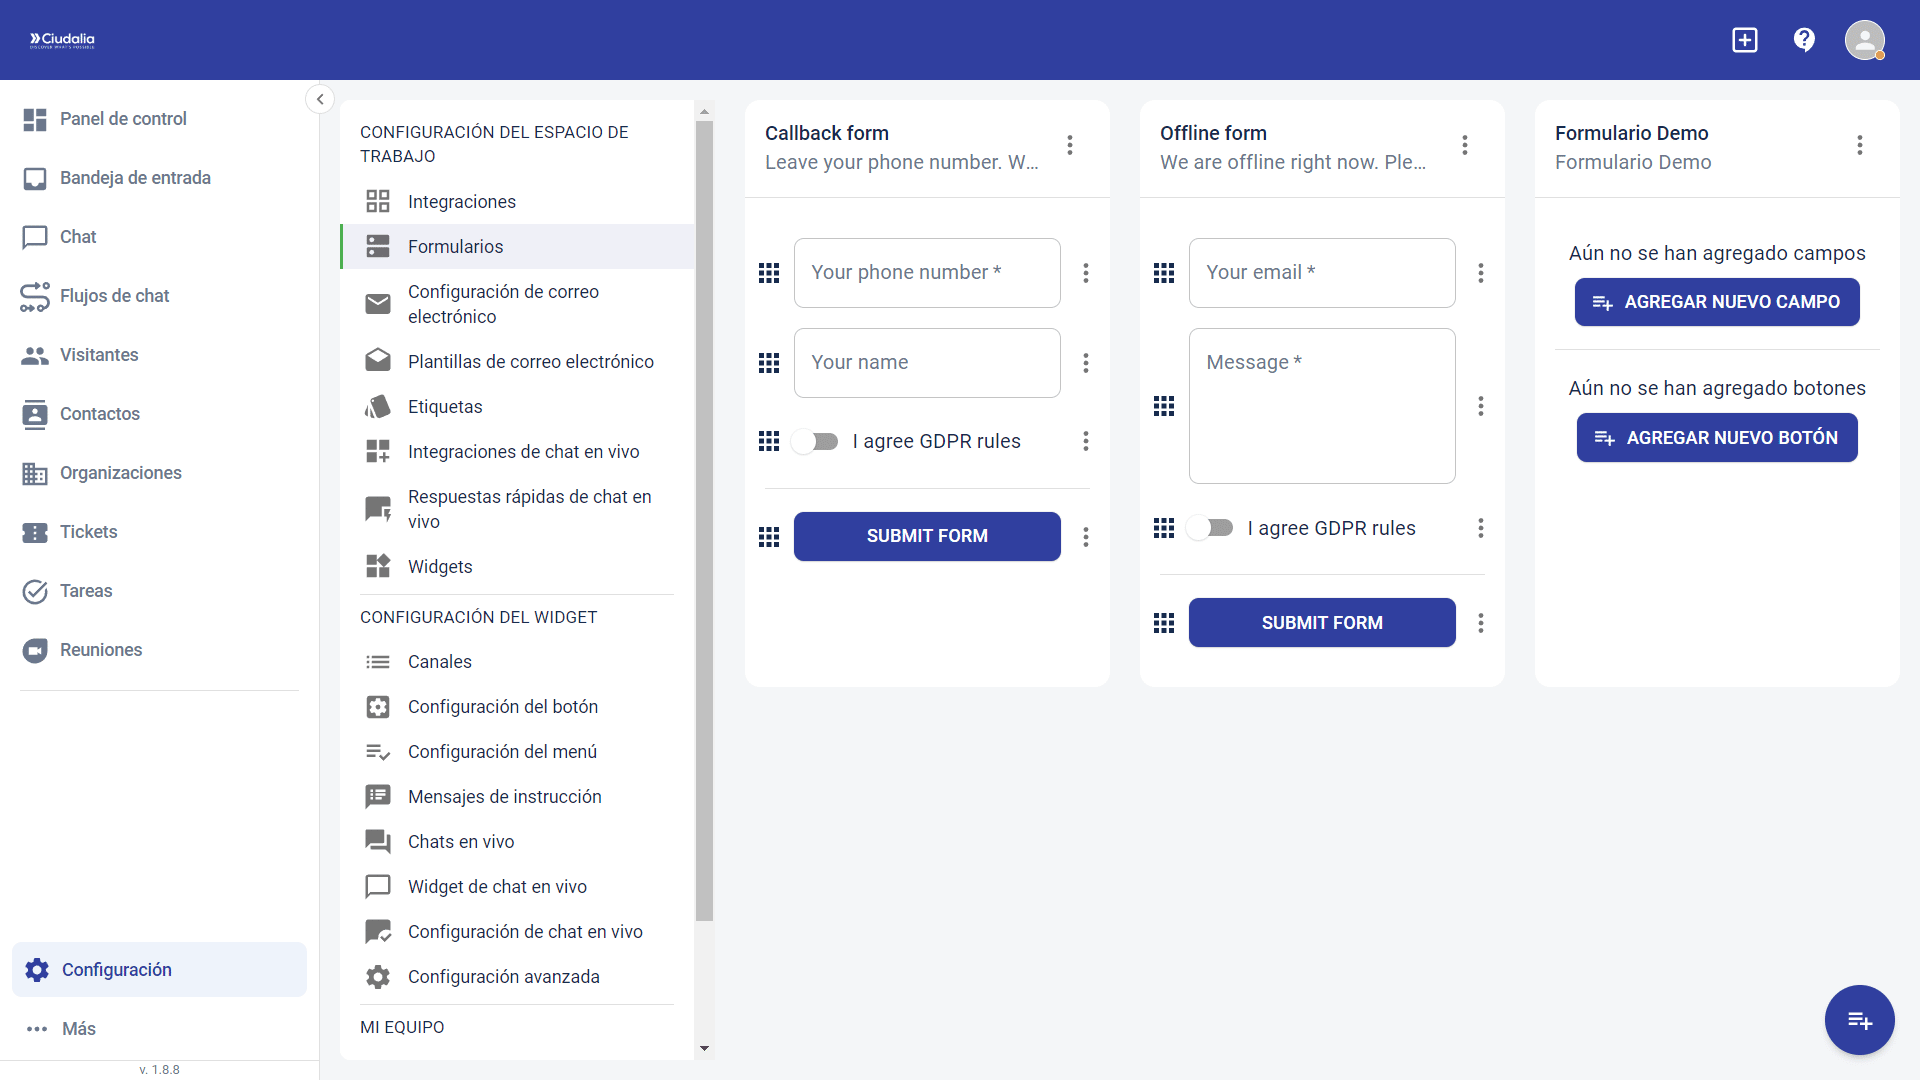Select Widgets in the settings menu
Screen dimensions: 1920x1080
pyautogui.click(x=439, y=567)
